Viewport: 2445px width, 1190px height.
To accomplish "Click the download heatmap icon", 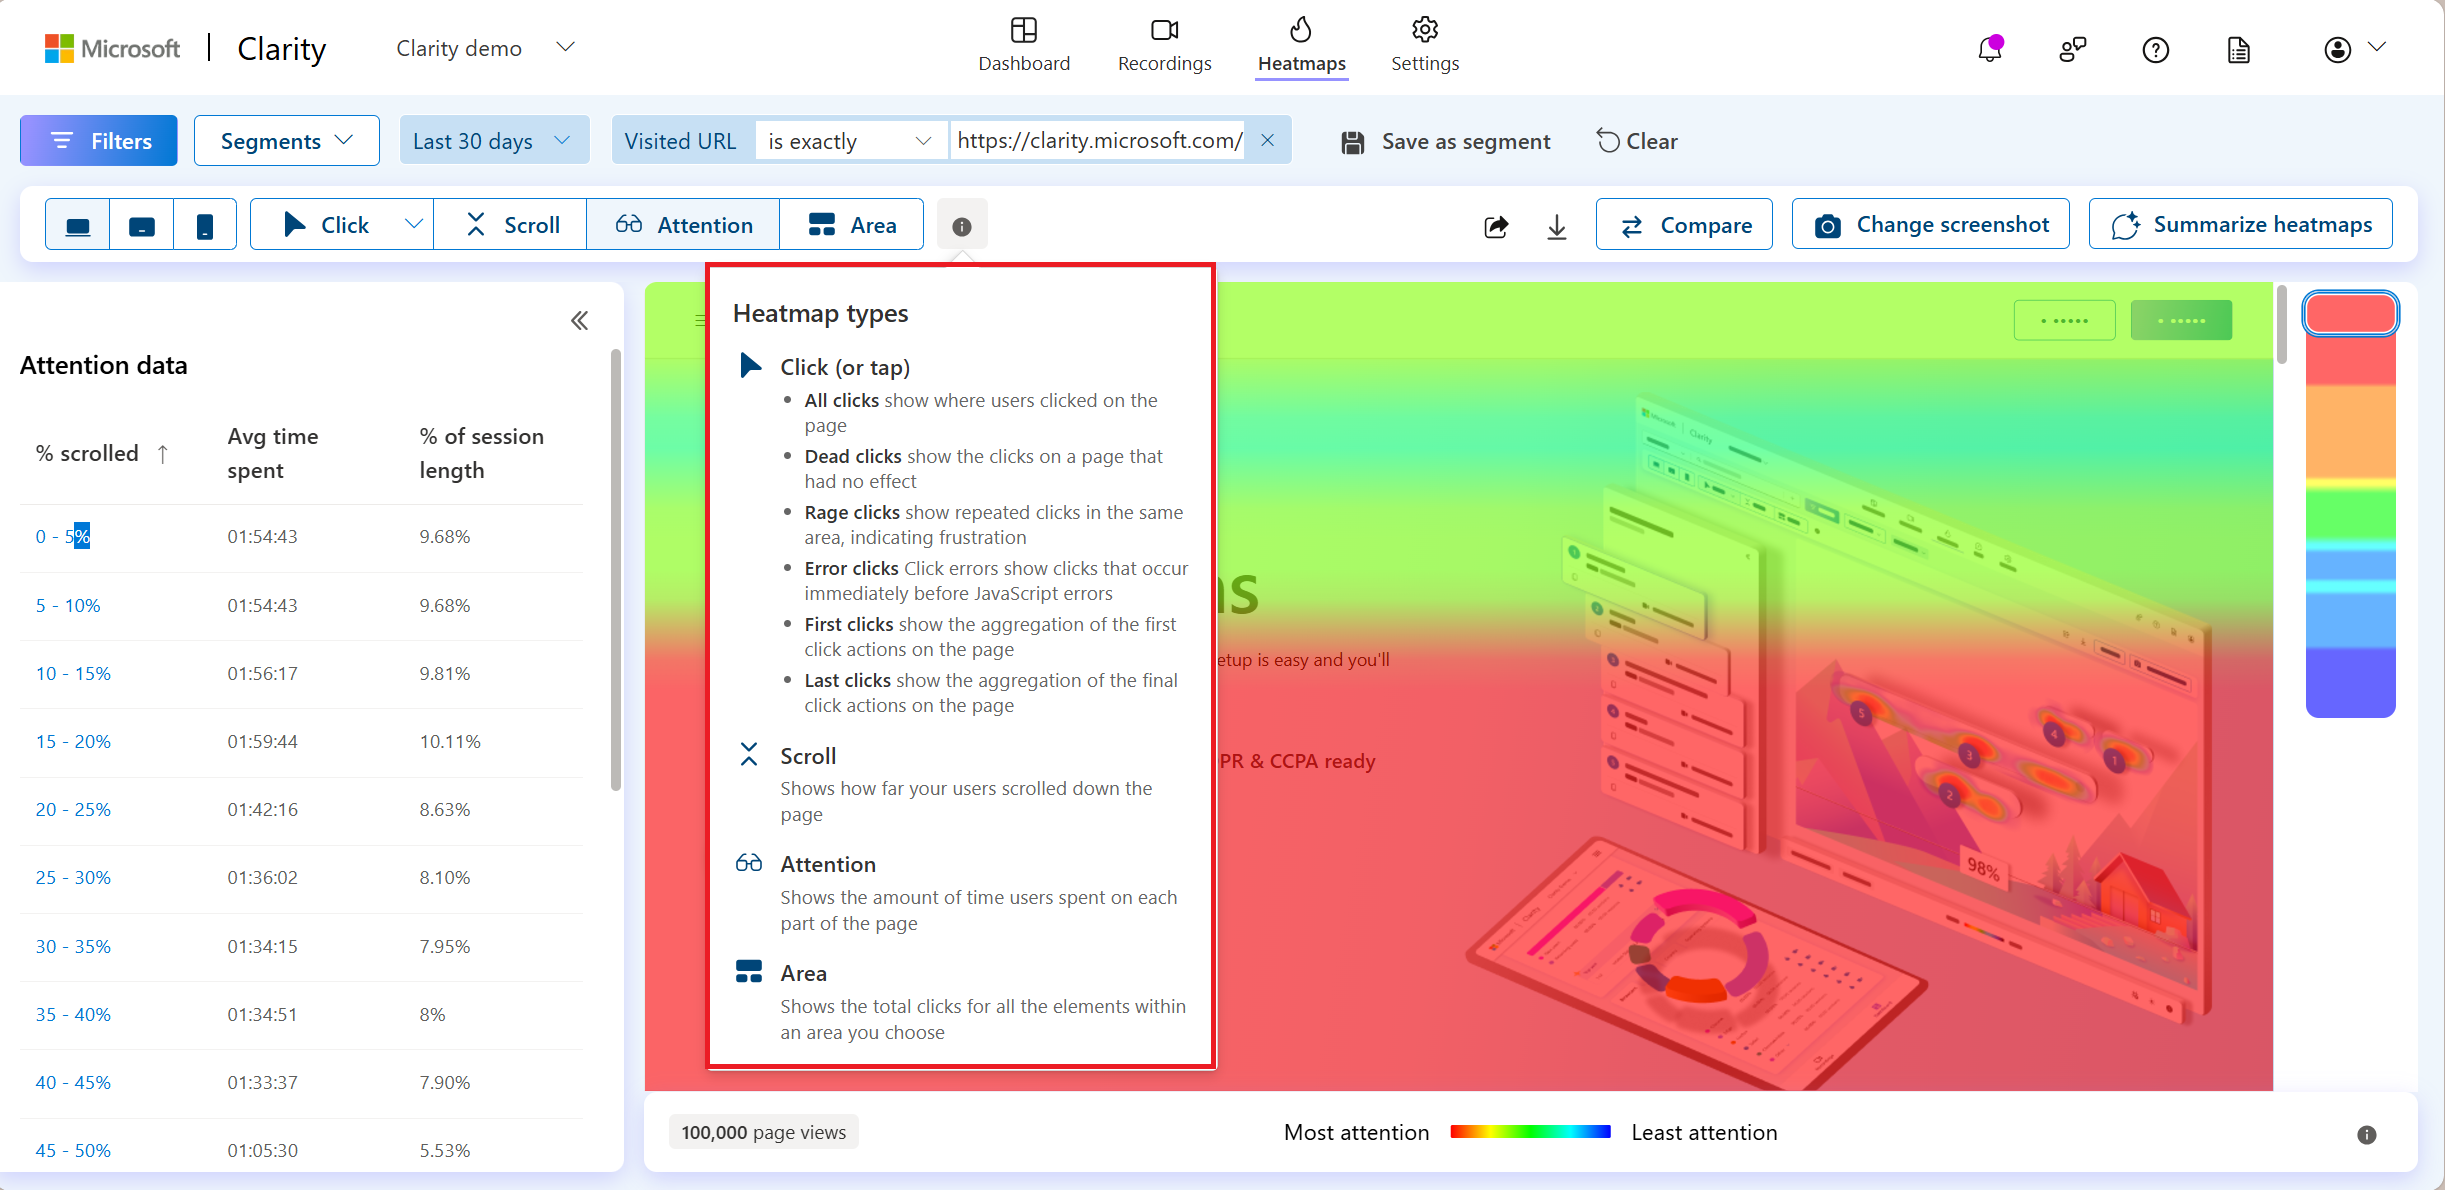I will [1557, 226].
